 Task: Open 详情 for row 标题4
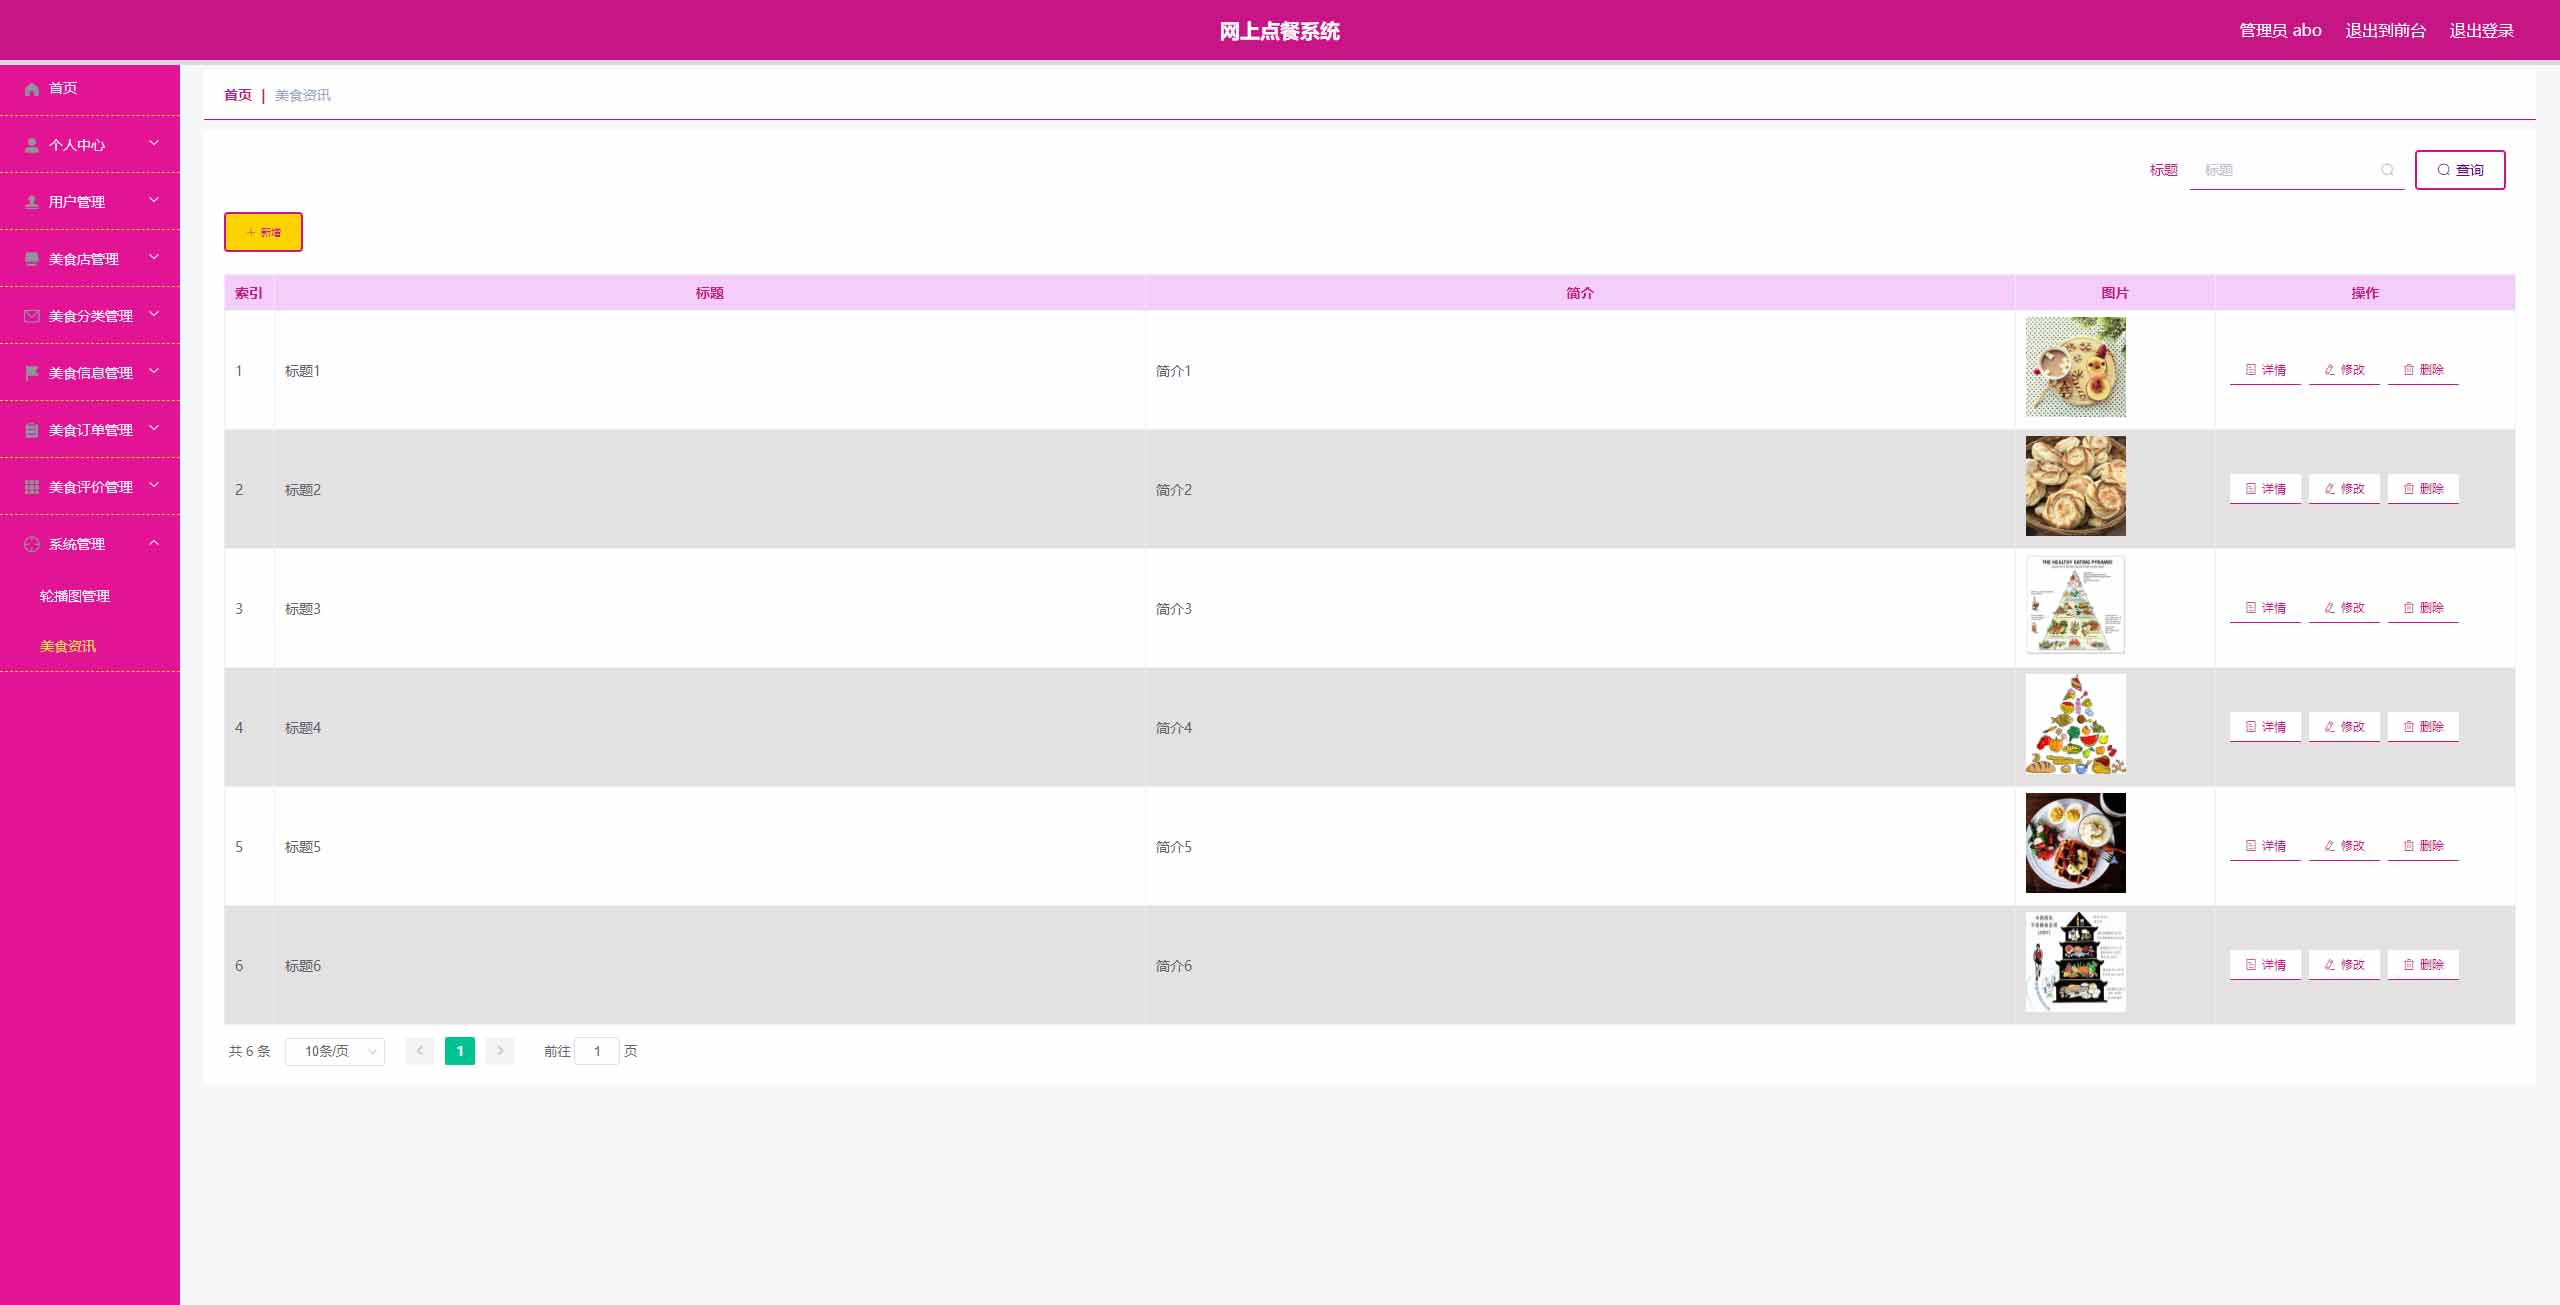pos(2265,727)
